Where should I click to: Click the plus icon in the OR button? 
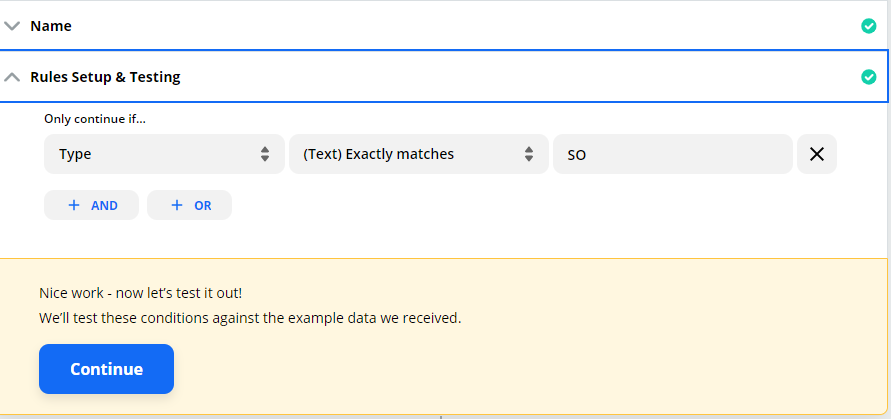coord(177,205)
